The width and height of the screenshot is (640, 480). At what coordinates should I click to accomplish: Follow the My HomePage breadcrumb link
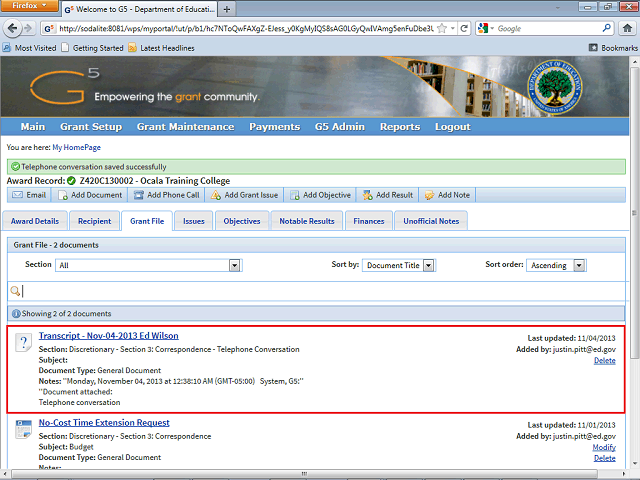click(76, 147)
